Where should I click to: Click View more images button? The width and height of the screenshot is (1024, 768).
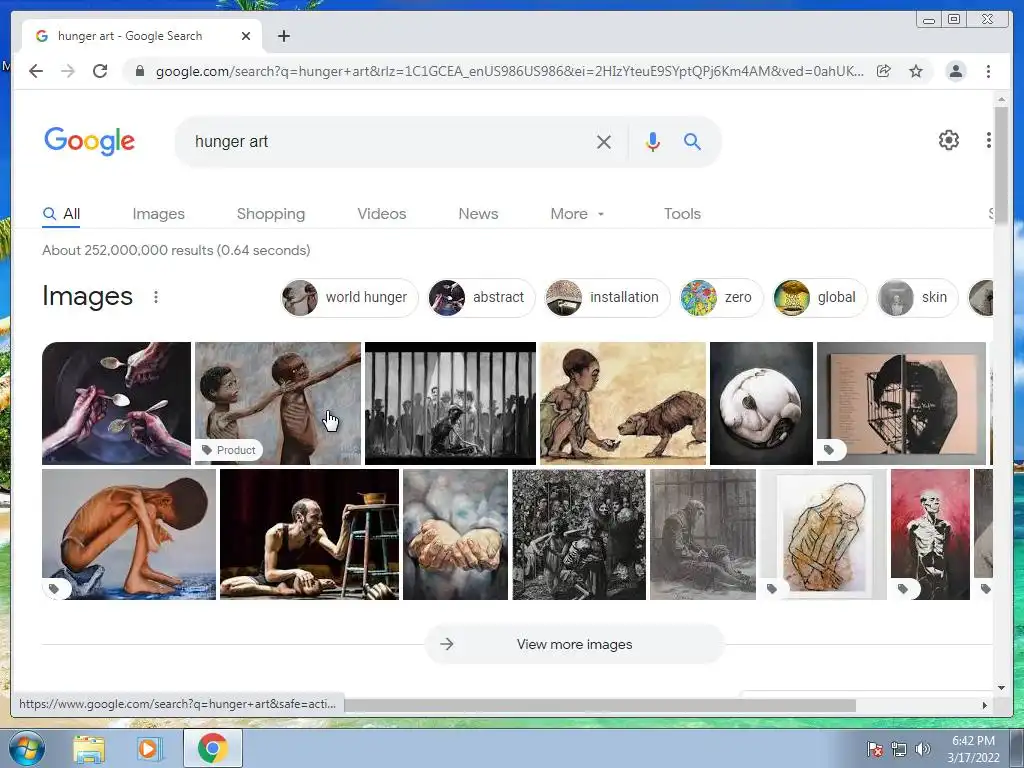tap(575, 645)
